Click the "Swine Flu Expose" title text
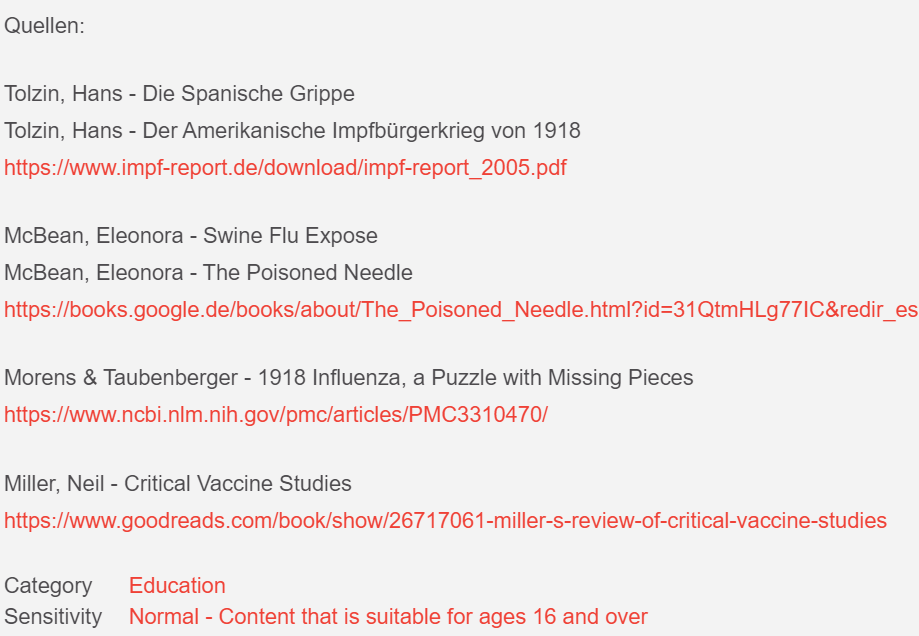This screenshot has height=636, width=919. tap(290, 237)
